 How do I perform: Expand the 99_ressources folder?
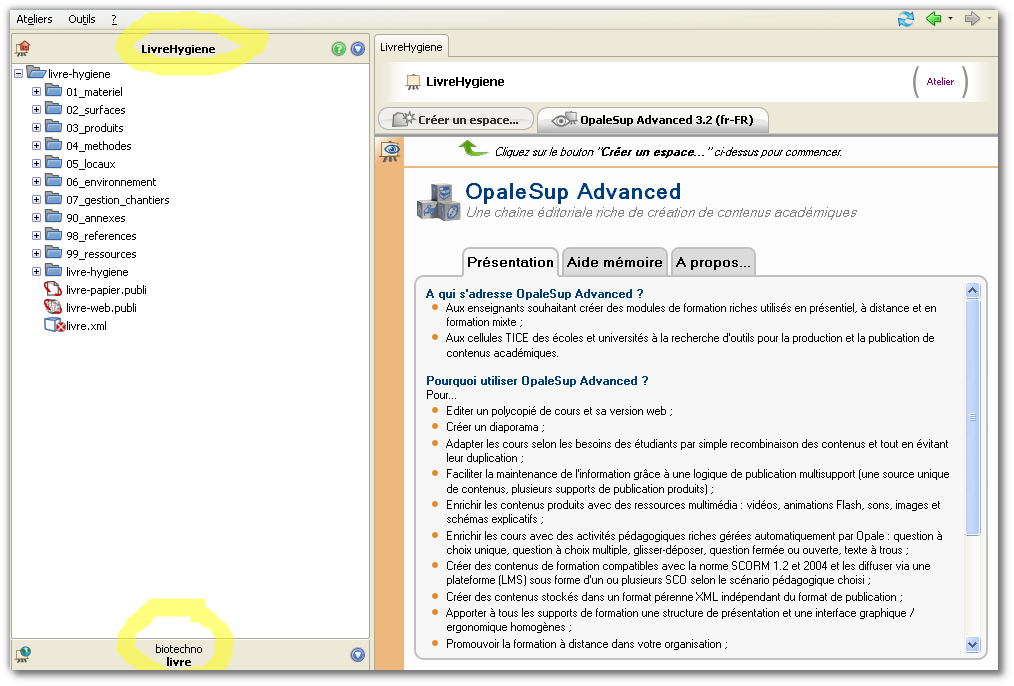(x=36, y=254)
